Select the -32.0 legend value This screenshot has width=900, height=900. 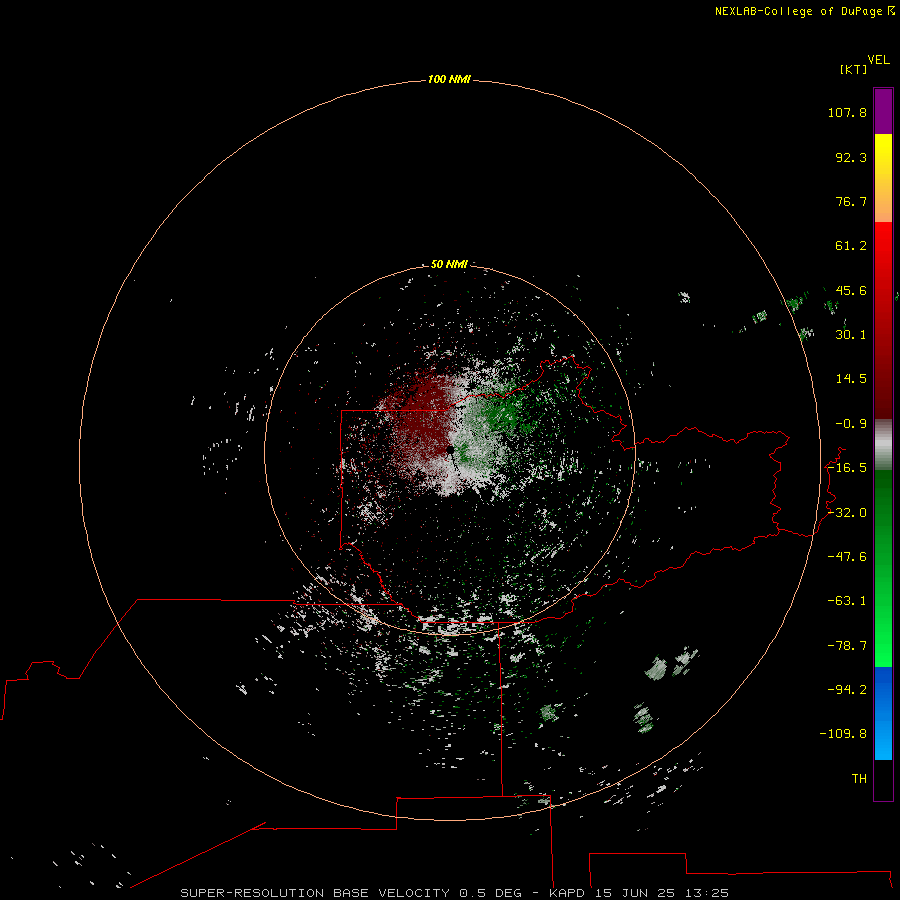coord(847,513)
